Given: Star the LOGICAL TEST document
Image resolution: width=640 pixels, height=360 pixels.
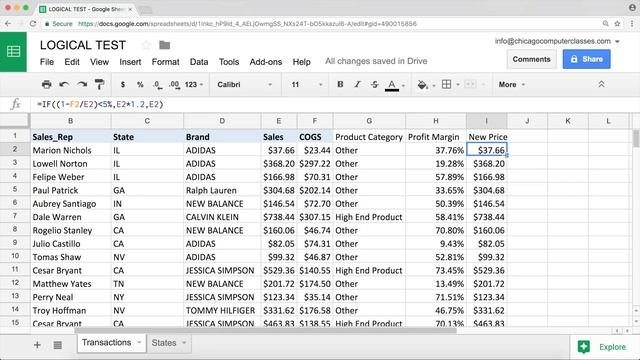Looking at the screenshot, I should point(146,45).
